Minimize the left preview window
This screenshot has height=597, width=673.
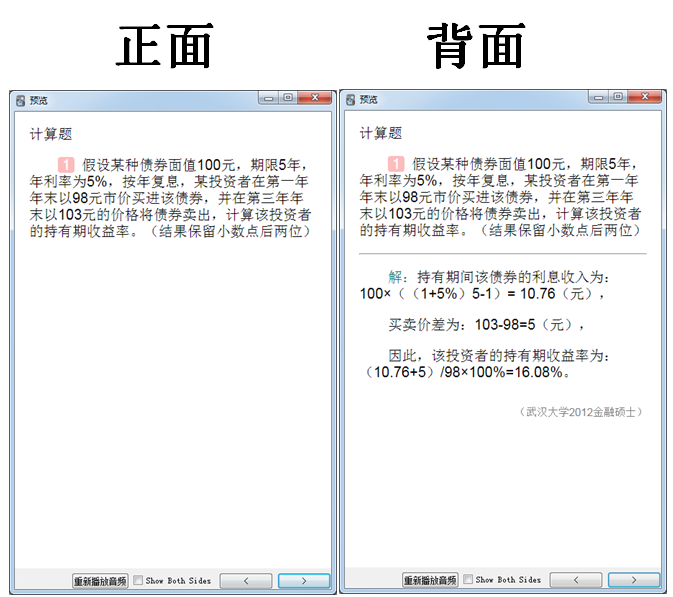(x=269, y=98)
